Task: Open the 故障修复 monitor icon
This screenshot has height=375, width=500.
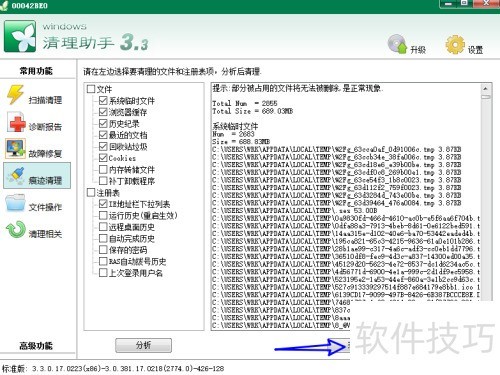Action: (15, 149)
